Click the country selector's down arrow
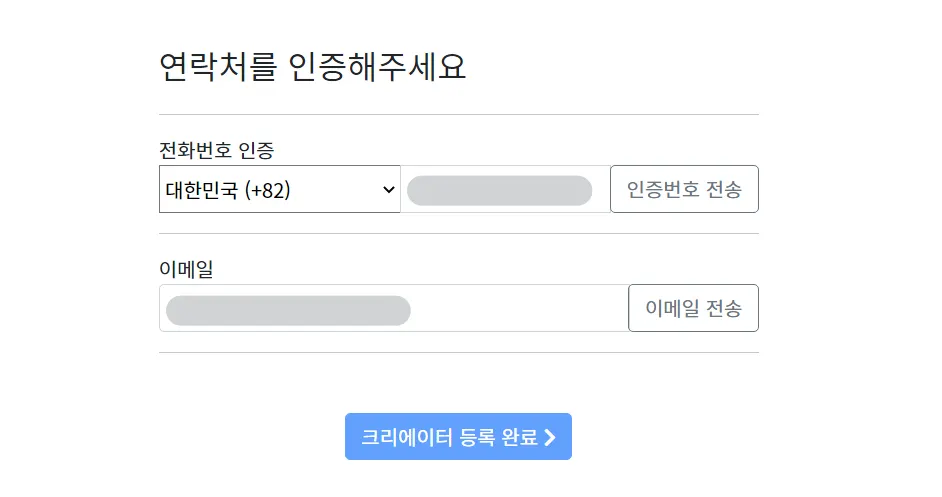Screen dimensions: 942x497 click(389, 190)
